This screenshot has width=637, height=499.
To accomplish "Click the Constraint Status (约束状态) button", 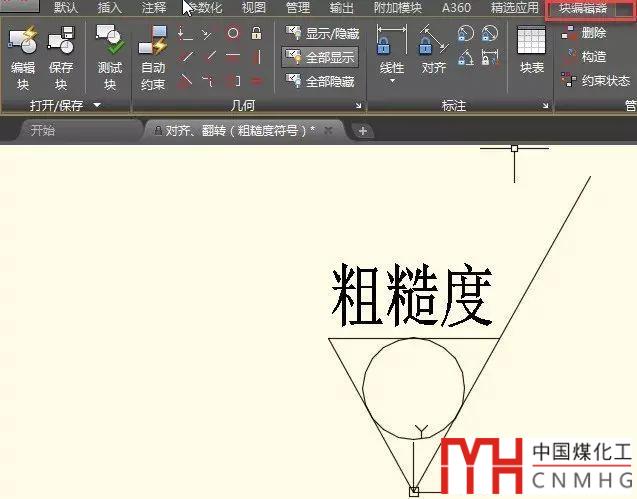I will (x=596, y=81).
